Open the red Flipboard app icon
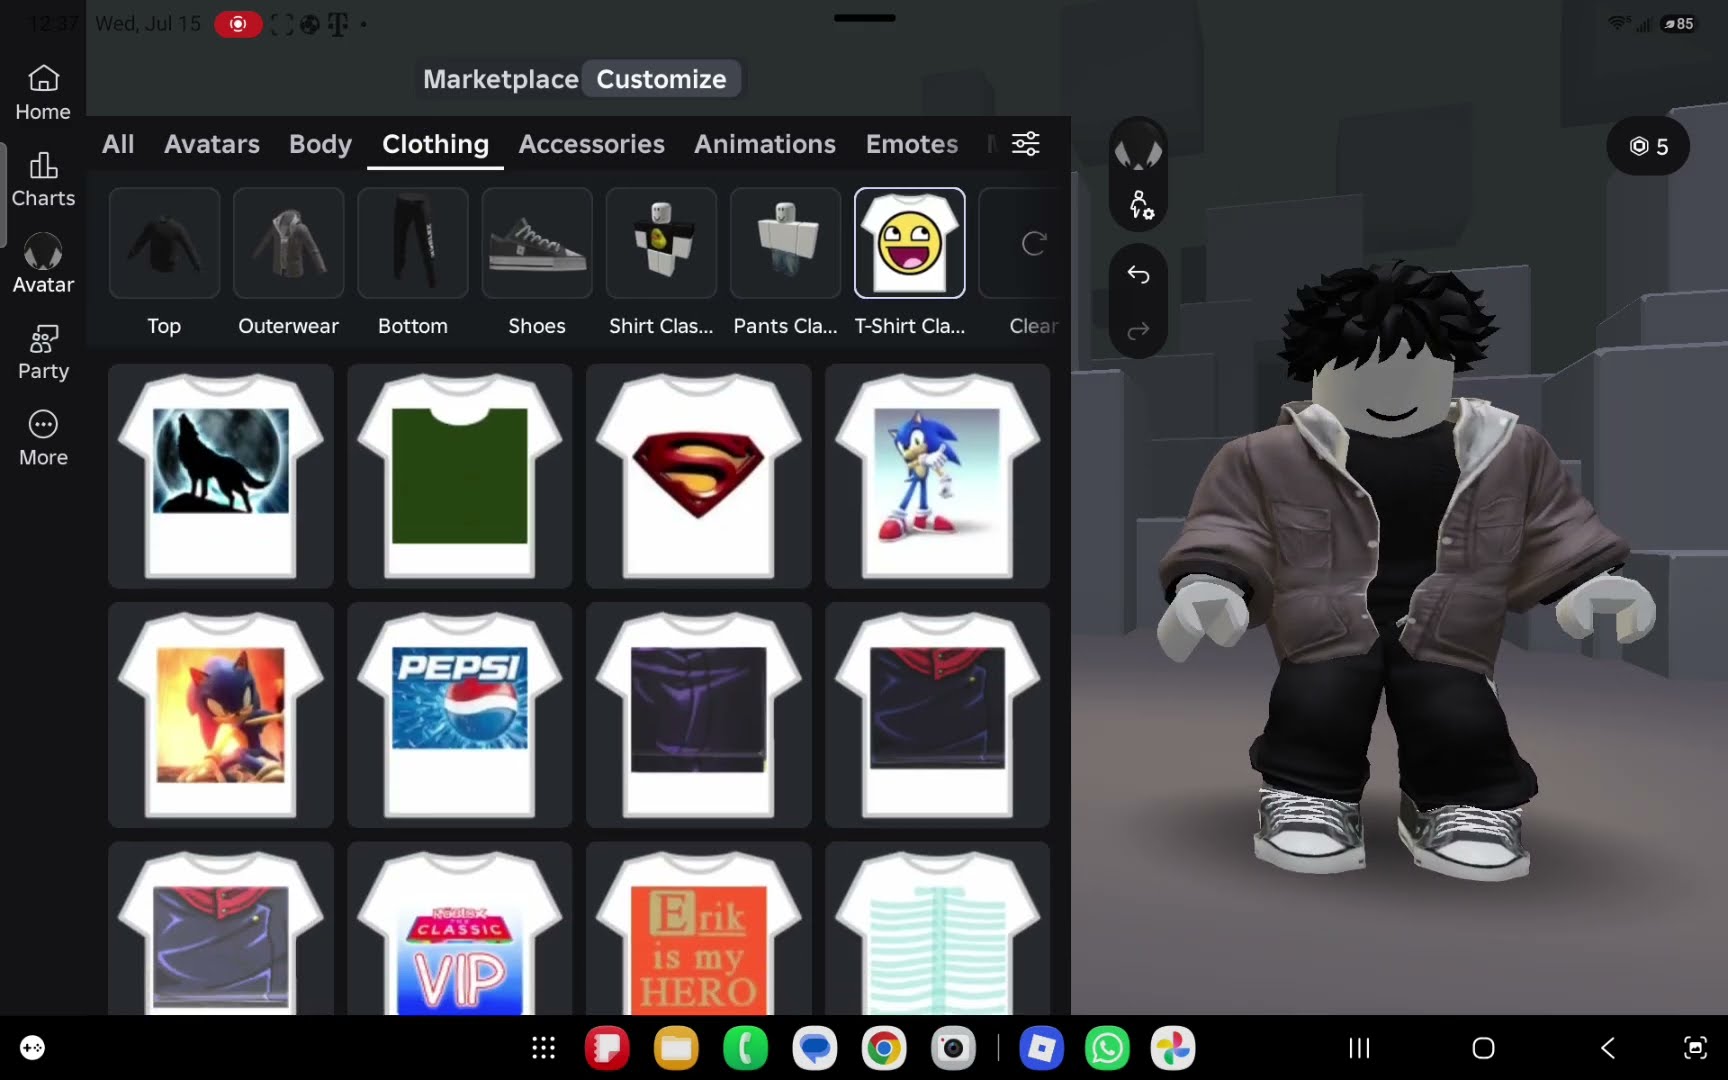This screenshot has width=1728, height=1080. (x=607, y=1048)
